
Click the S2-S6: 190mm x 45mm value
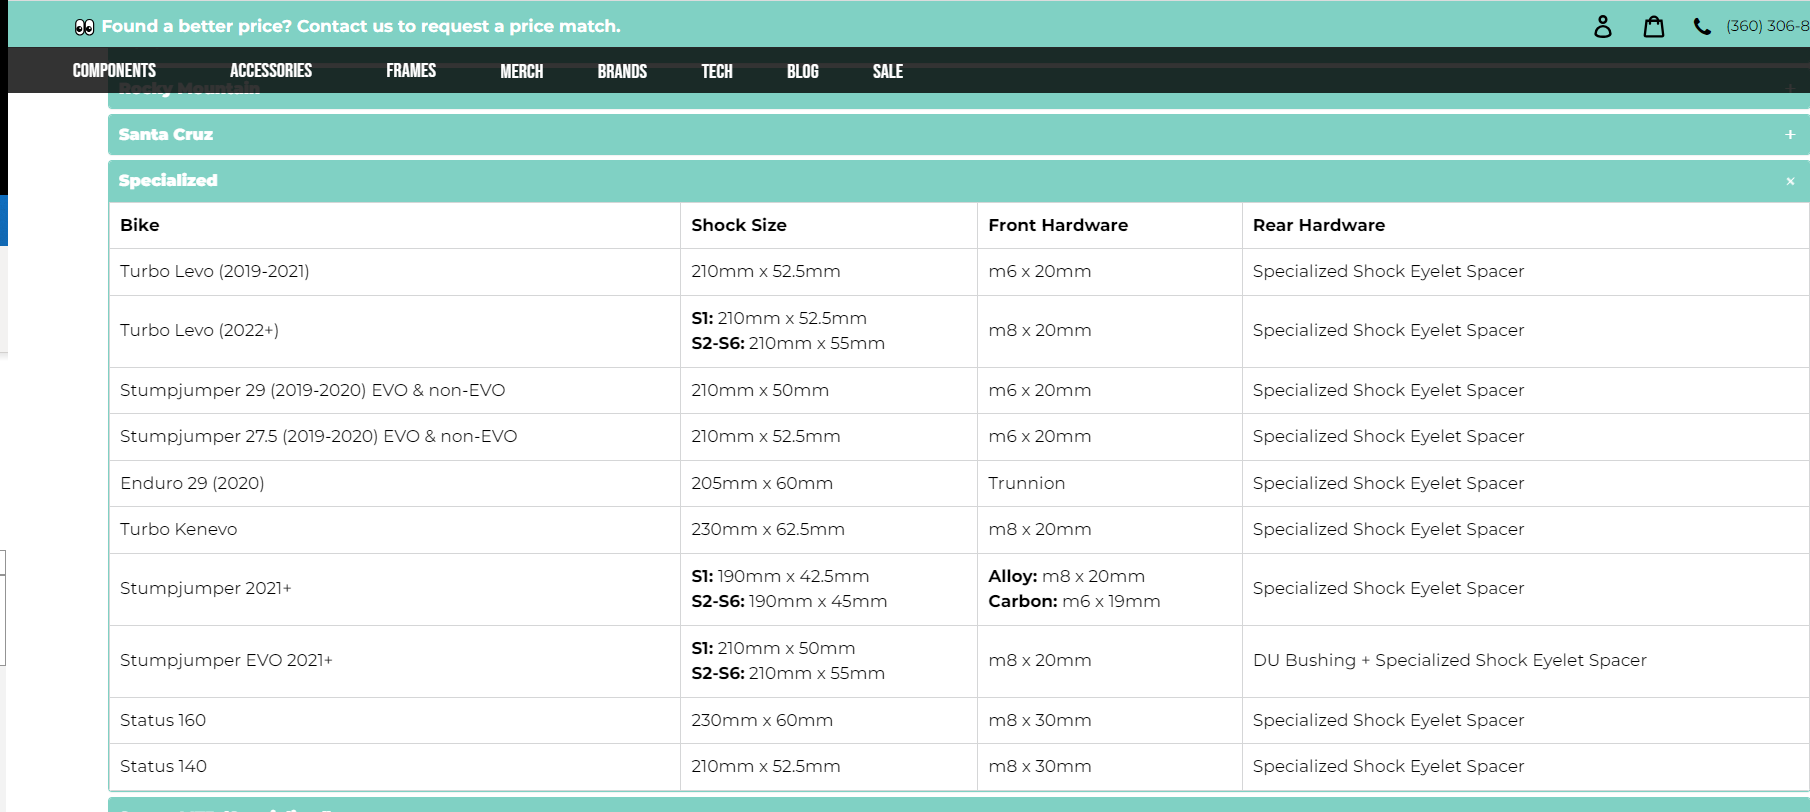789,601
